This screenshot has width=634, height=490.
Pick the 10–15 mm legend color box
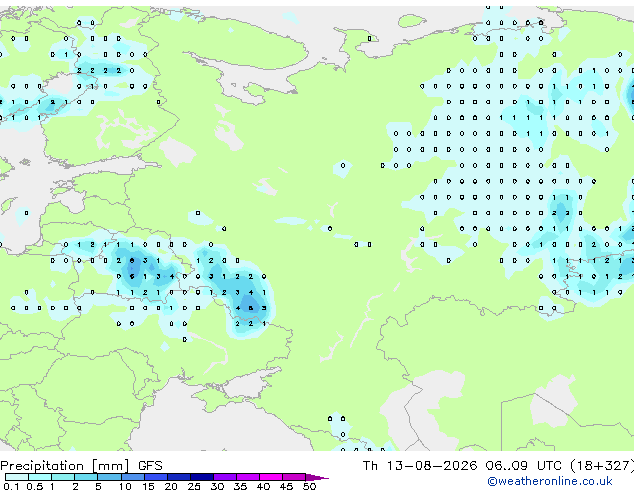click(133, 477)
